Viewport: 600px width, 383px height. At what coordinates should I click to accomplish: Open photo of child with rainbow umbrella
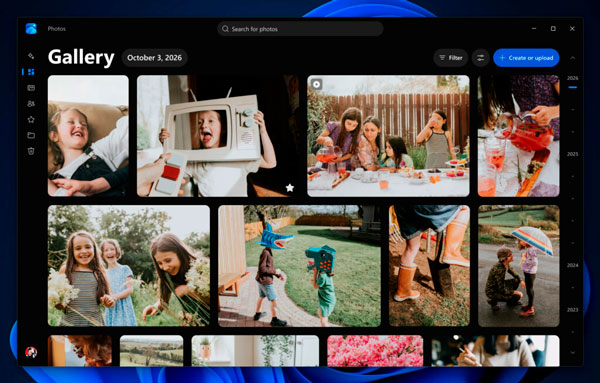click(518, 266)
